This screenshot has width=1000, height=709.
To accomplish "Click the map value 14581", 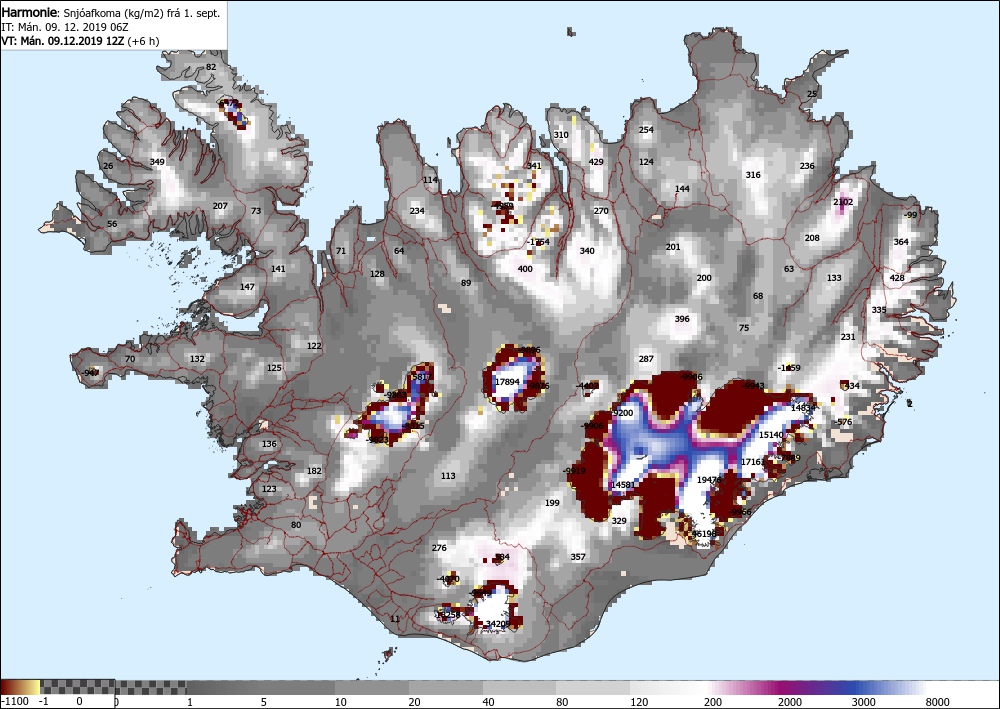I will 622,485.
